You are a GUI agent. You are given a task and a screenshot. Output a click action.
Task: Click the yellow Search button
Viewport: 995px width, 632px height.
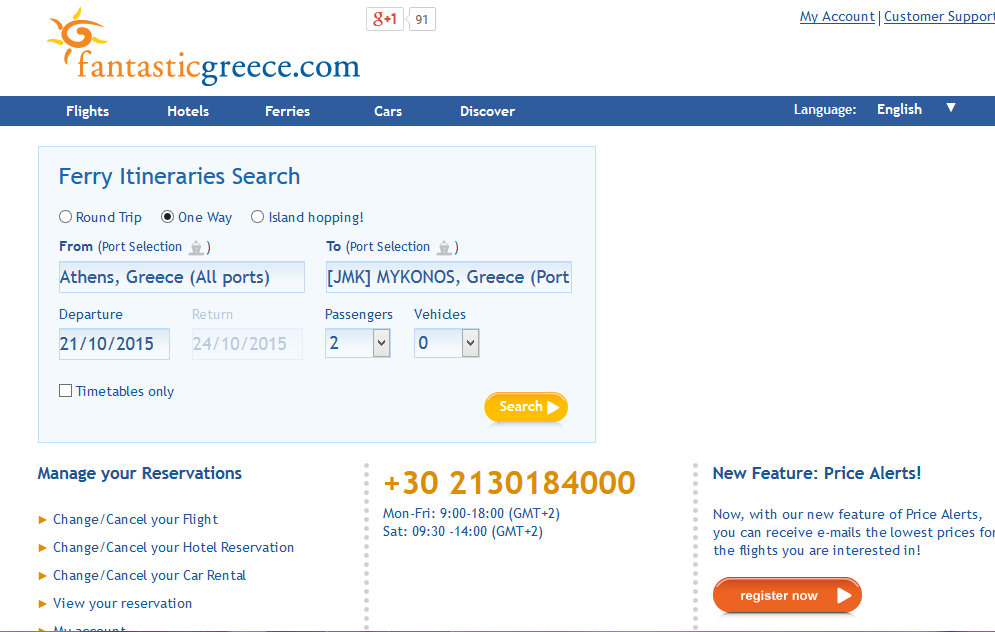coord(526,407)
